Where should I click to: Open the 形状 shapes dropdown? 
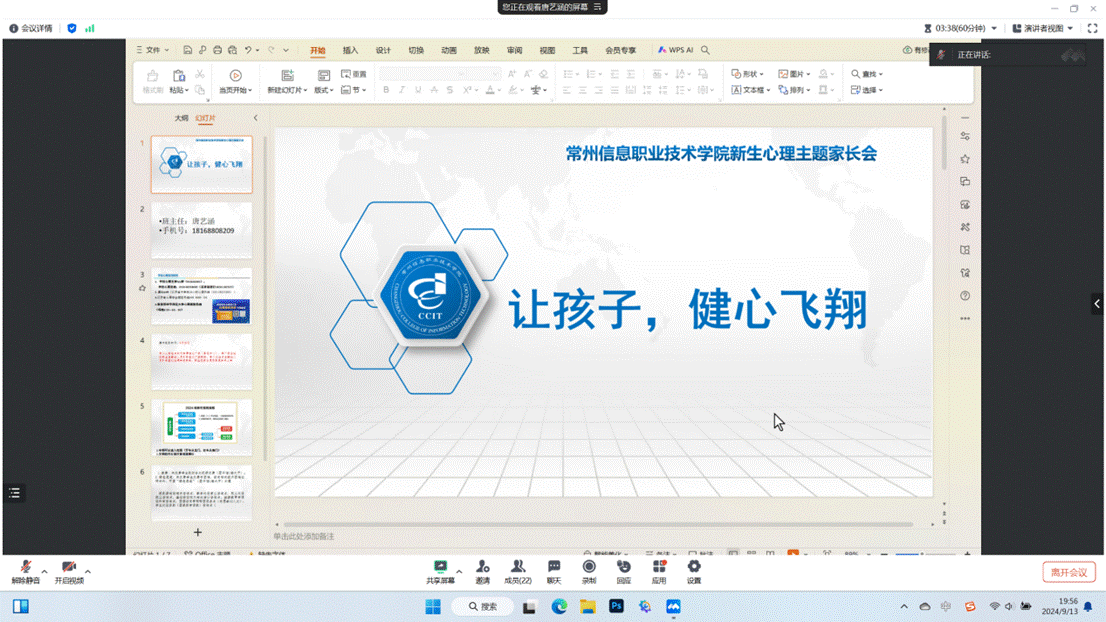coord(748,74)
